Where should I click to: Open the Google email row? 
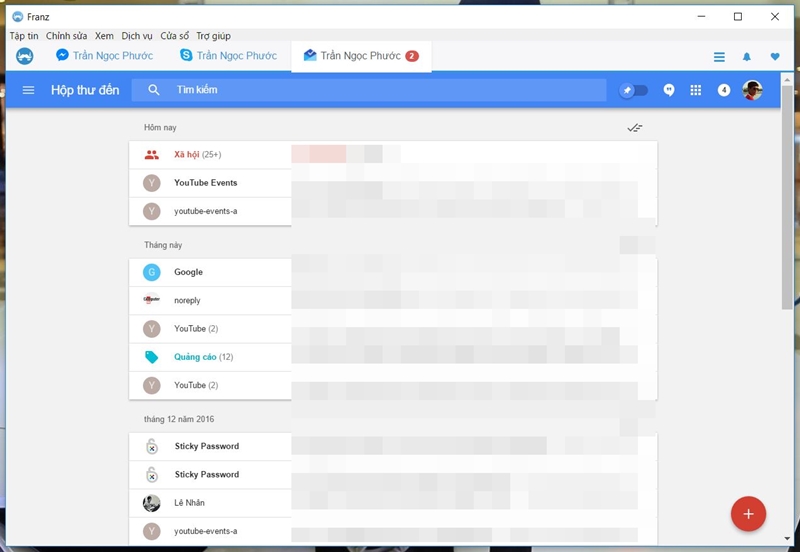coord(393,272)
